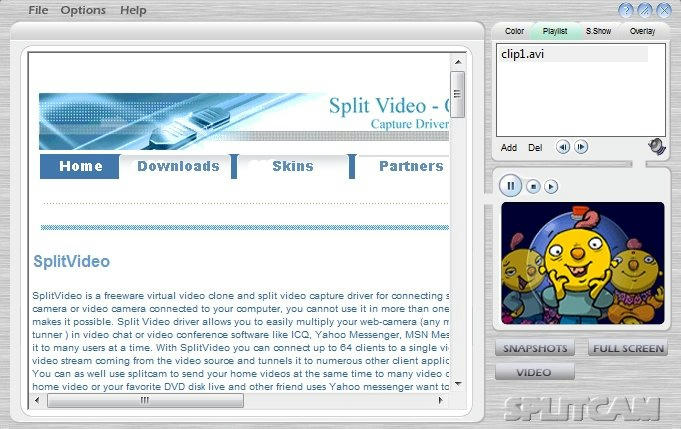This screenshot has height=429, width=681.
Task: Click the Split Video banner image
Action: coord(244,122)
